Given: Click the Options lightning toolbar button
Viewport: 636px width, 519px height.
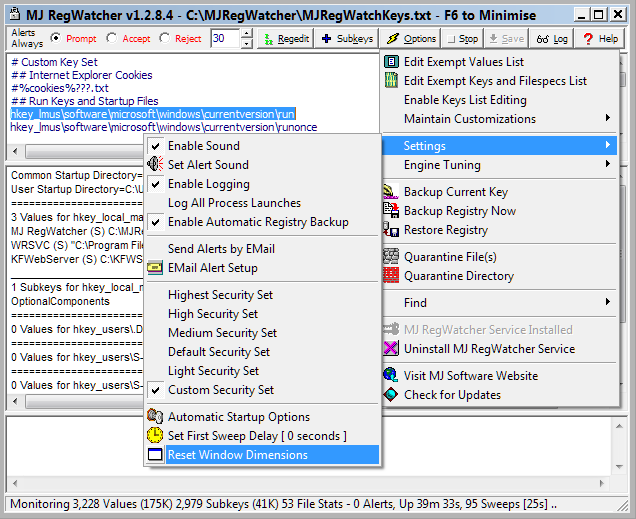Looking at the screenshot, I should 410,39.
